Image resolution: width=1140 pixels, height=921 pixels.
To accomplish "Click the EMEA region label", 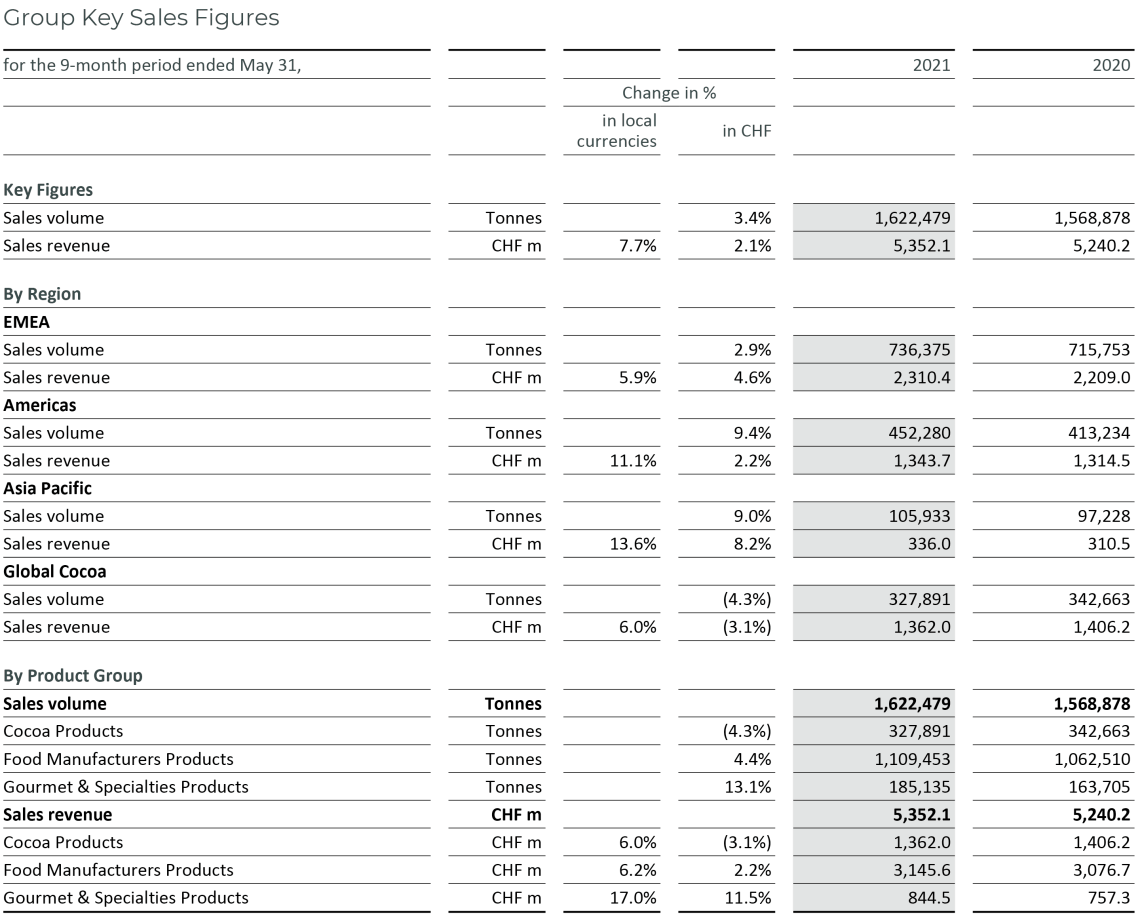I will pyautogui.click(x=26, y=322).
